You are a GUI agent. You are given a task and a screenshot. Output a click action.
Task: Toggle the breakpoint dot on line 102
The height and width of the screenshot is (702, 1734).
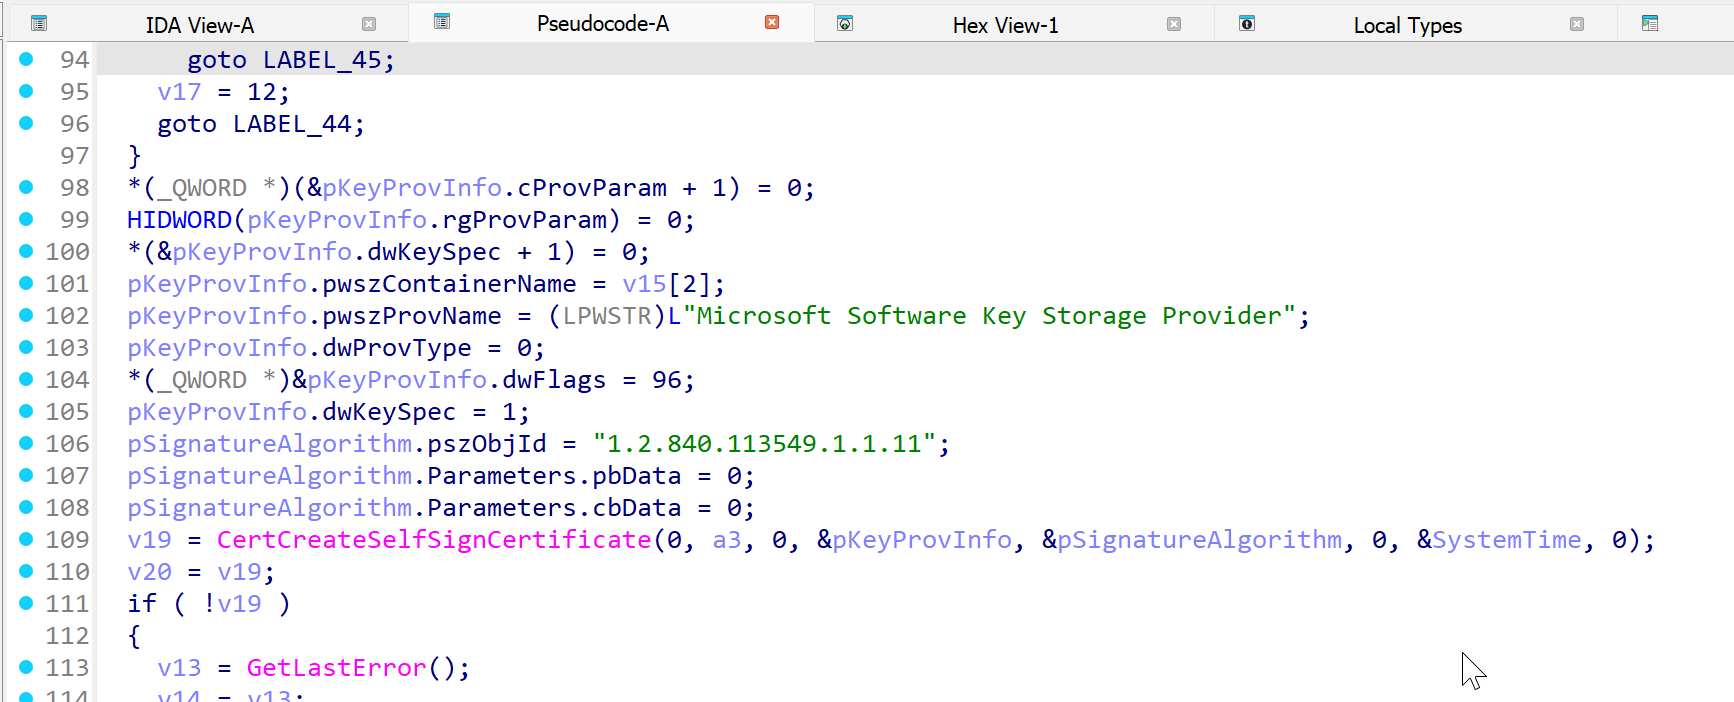(26, 315)
